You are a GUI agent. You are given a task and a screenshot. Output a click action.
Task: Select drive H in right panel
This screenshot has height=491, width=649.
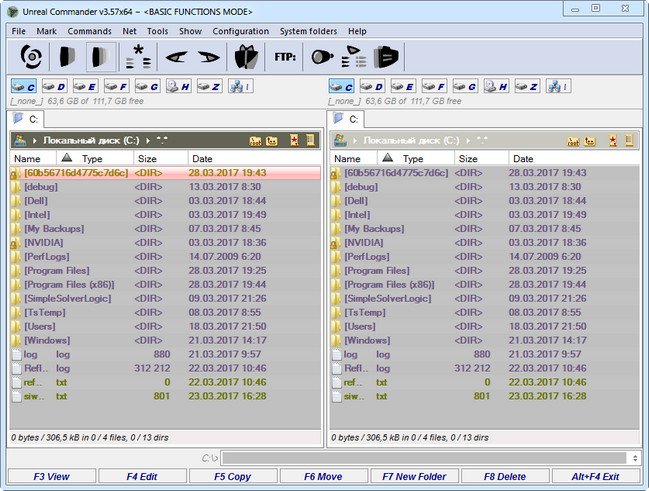(x=496, y=87)
